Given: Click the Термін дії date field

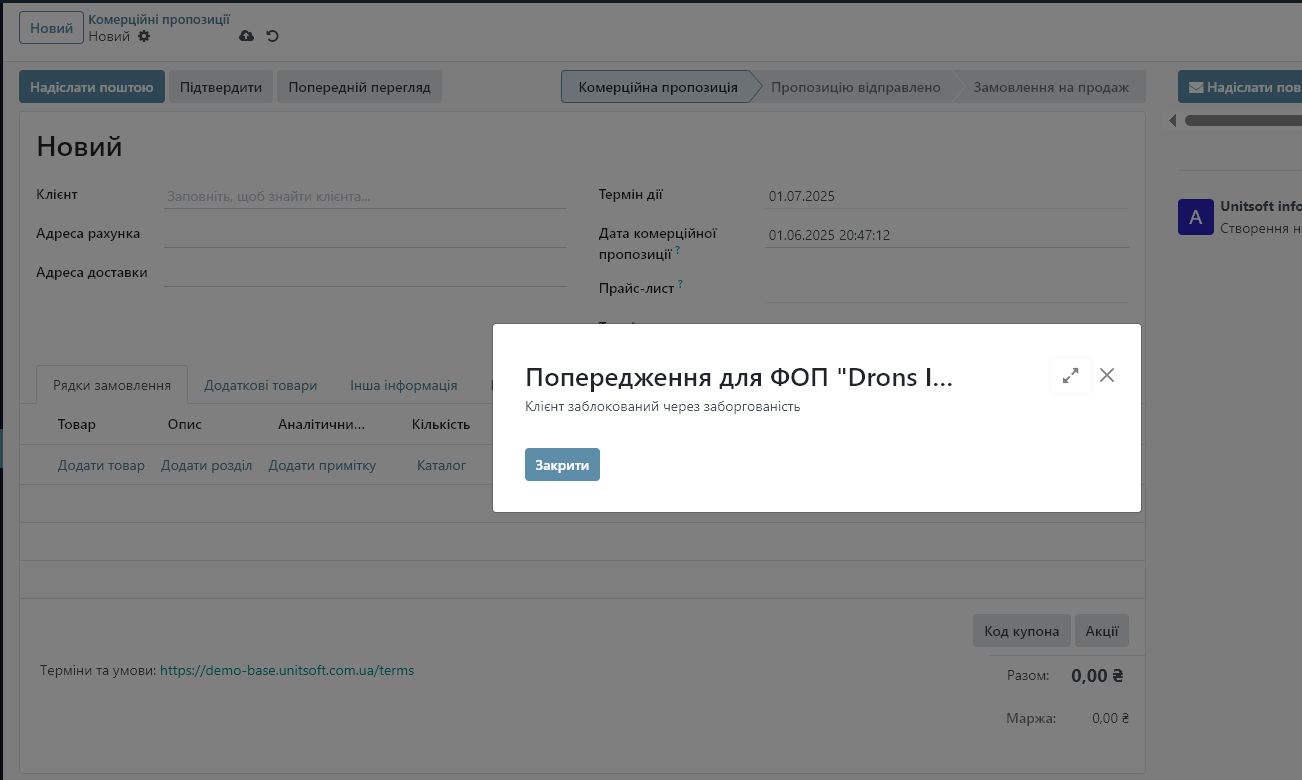Looking at the screenshot, I should click(946, 196).
